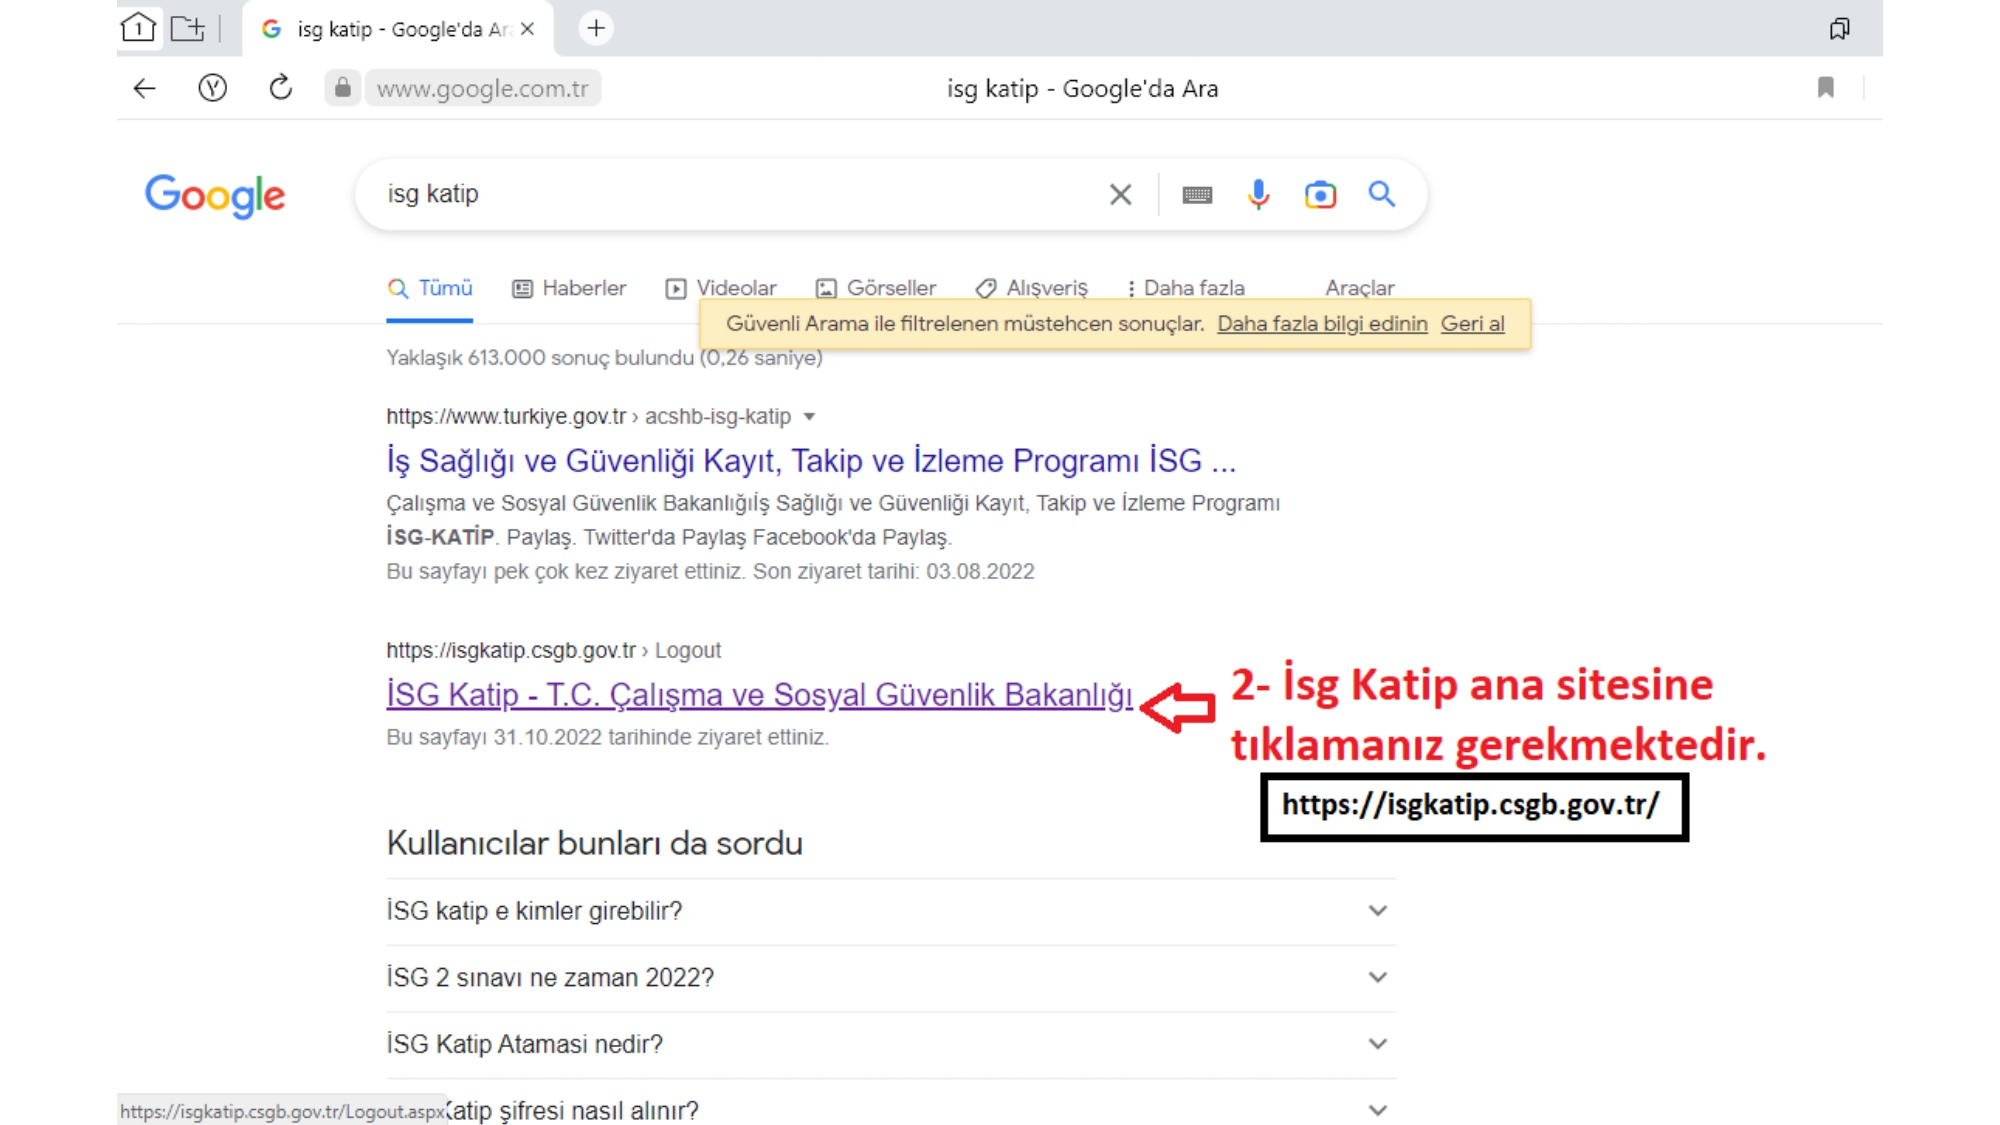Expand "İSG Katip Atamasi nedir?" question
The image size is (2000, 1125).
[x=1377, y=1044]
